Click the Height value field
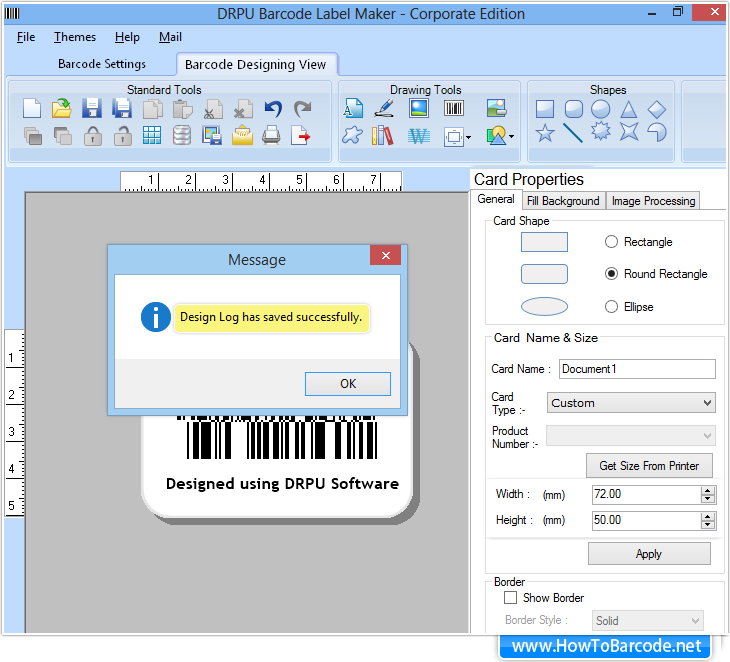Image resolution: width=730 pixels, height=662 pixels. tap(647, 520)
